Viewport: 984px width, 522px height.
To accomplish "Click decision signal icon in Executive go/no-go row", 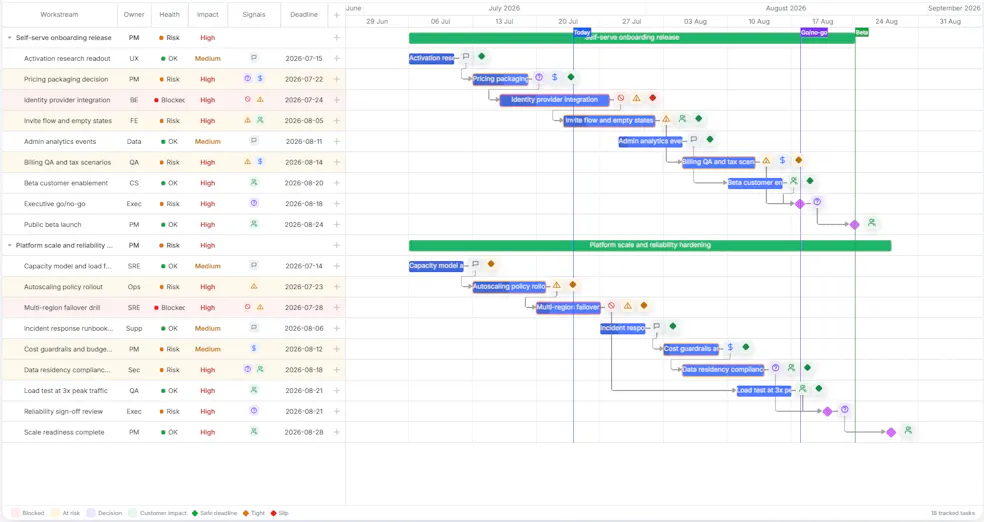I will (254, 203).
